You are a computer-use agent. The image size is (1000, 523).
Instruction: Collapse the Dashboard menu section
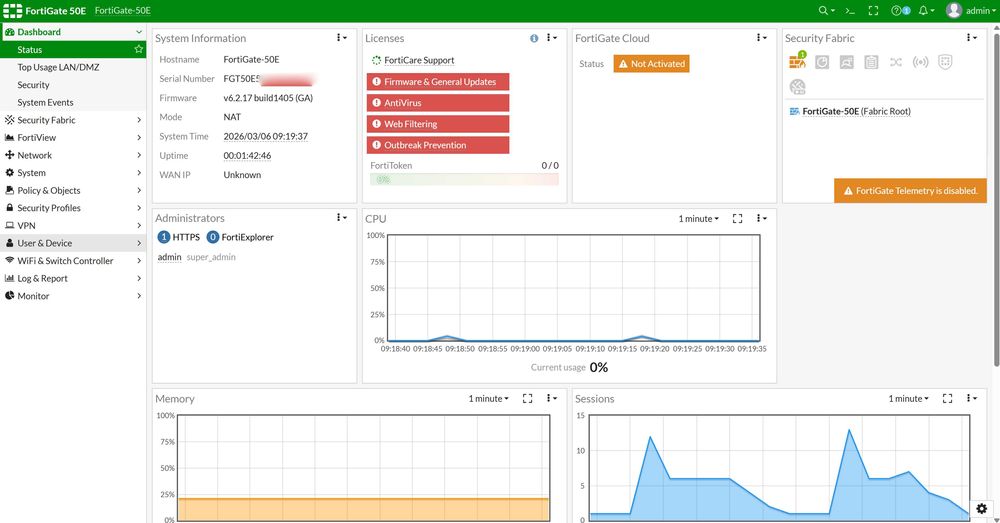click(73, 32)
